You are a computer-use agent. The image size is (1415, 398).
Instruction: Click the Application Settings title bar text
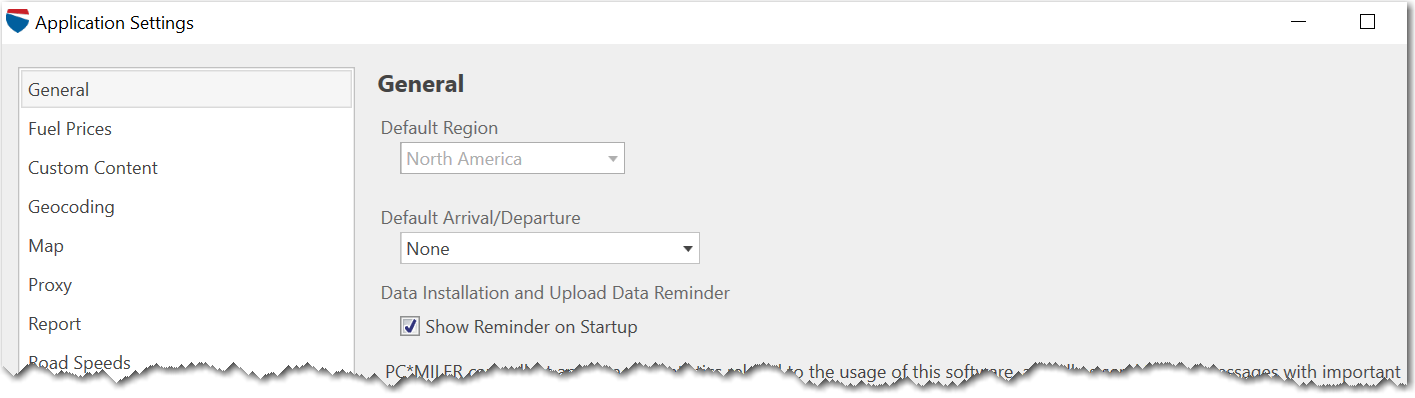[114, 23]
